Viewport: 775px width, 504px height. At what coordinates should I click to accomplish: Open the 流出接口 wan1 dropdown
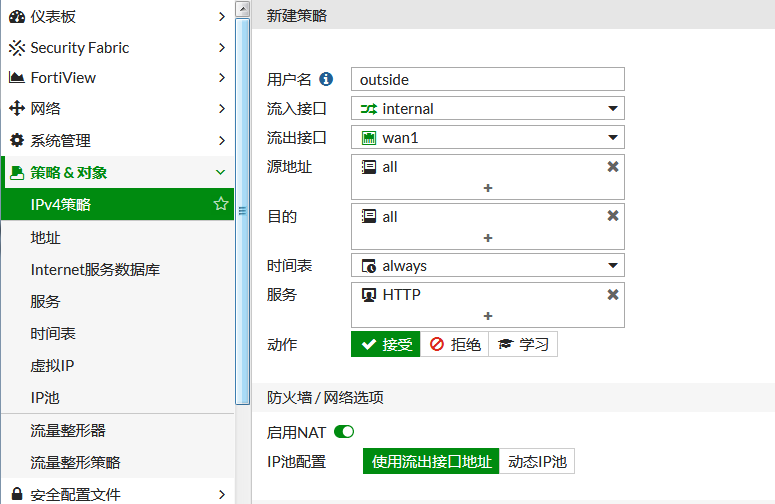pyautogui.click(x=488, y=138)
